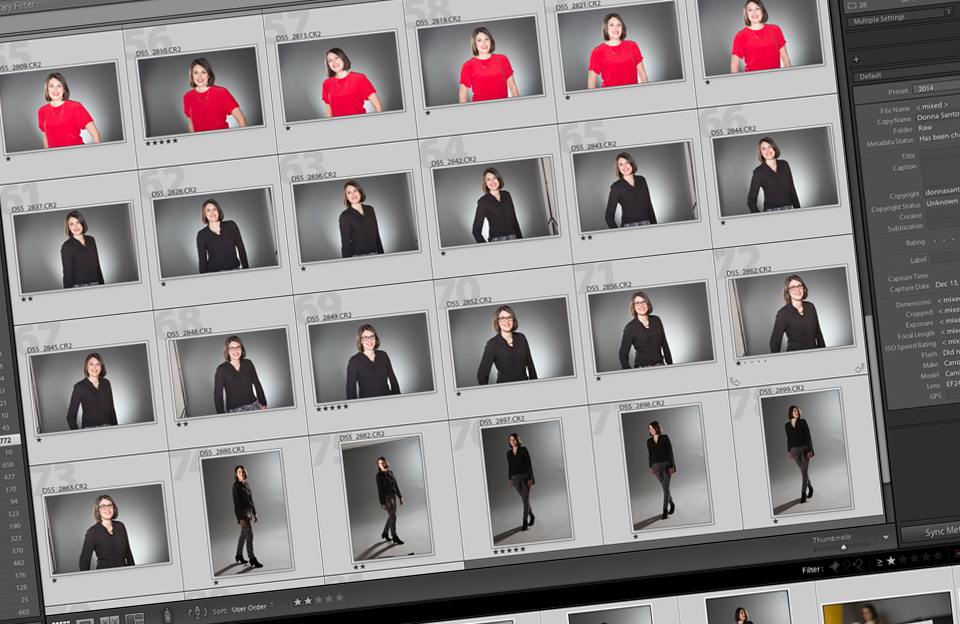Filter by flagged photos icon
This screenshot has height=624, width=960.
(x=834, y=567)
